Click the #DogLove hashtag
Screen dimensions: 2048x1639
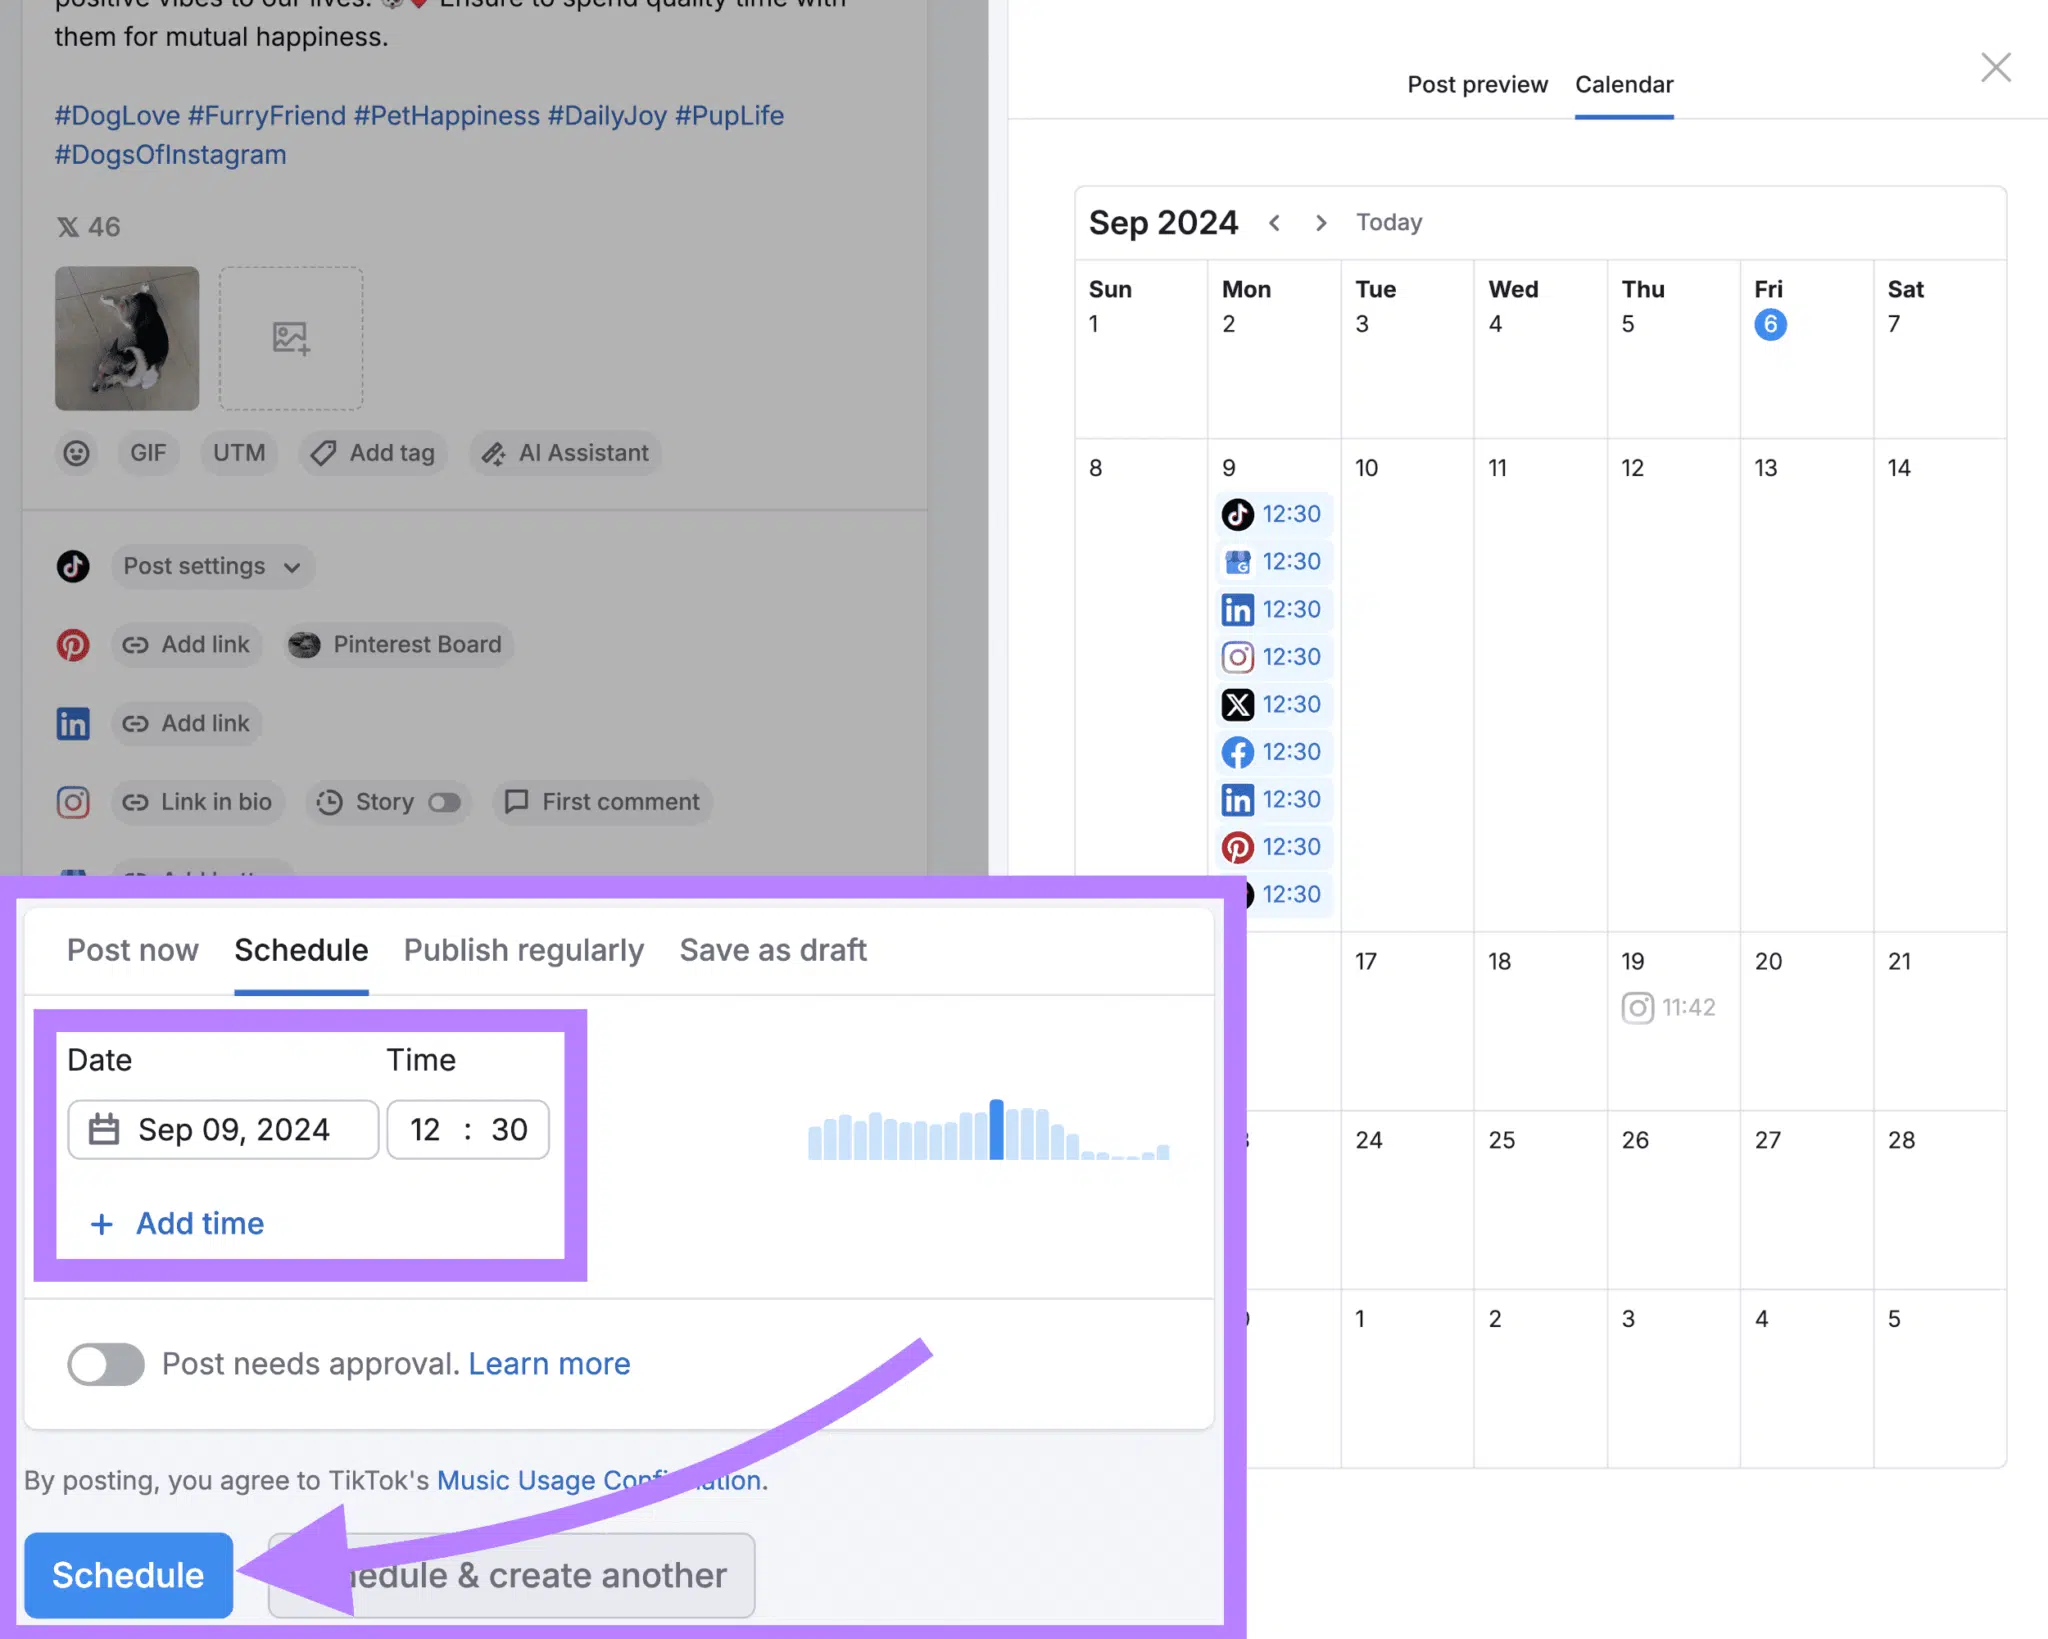coord(117,116)
